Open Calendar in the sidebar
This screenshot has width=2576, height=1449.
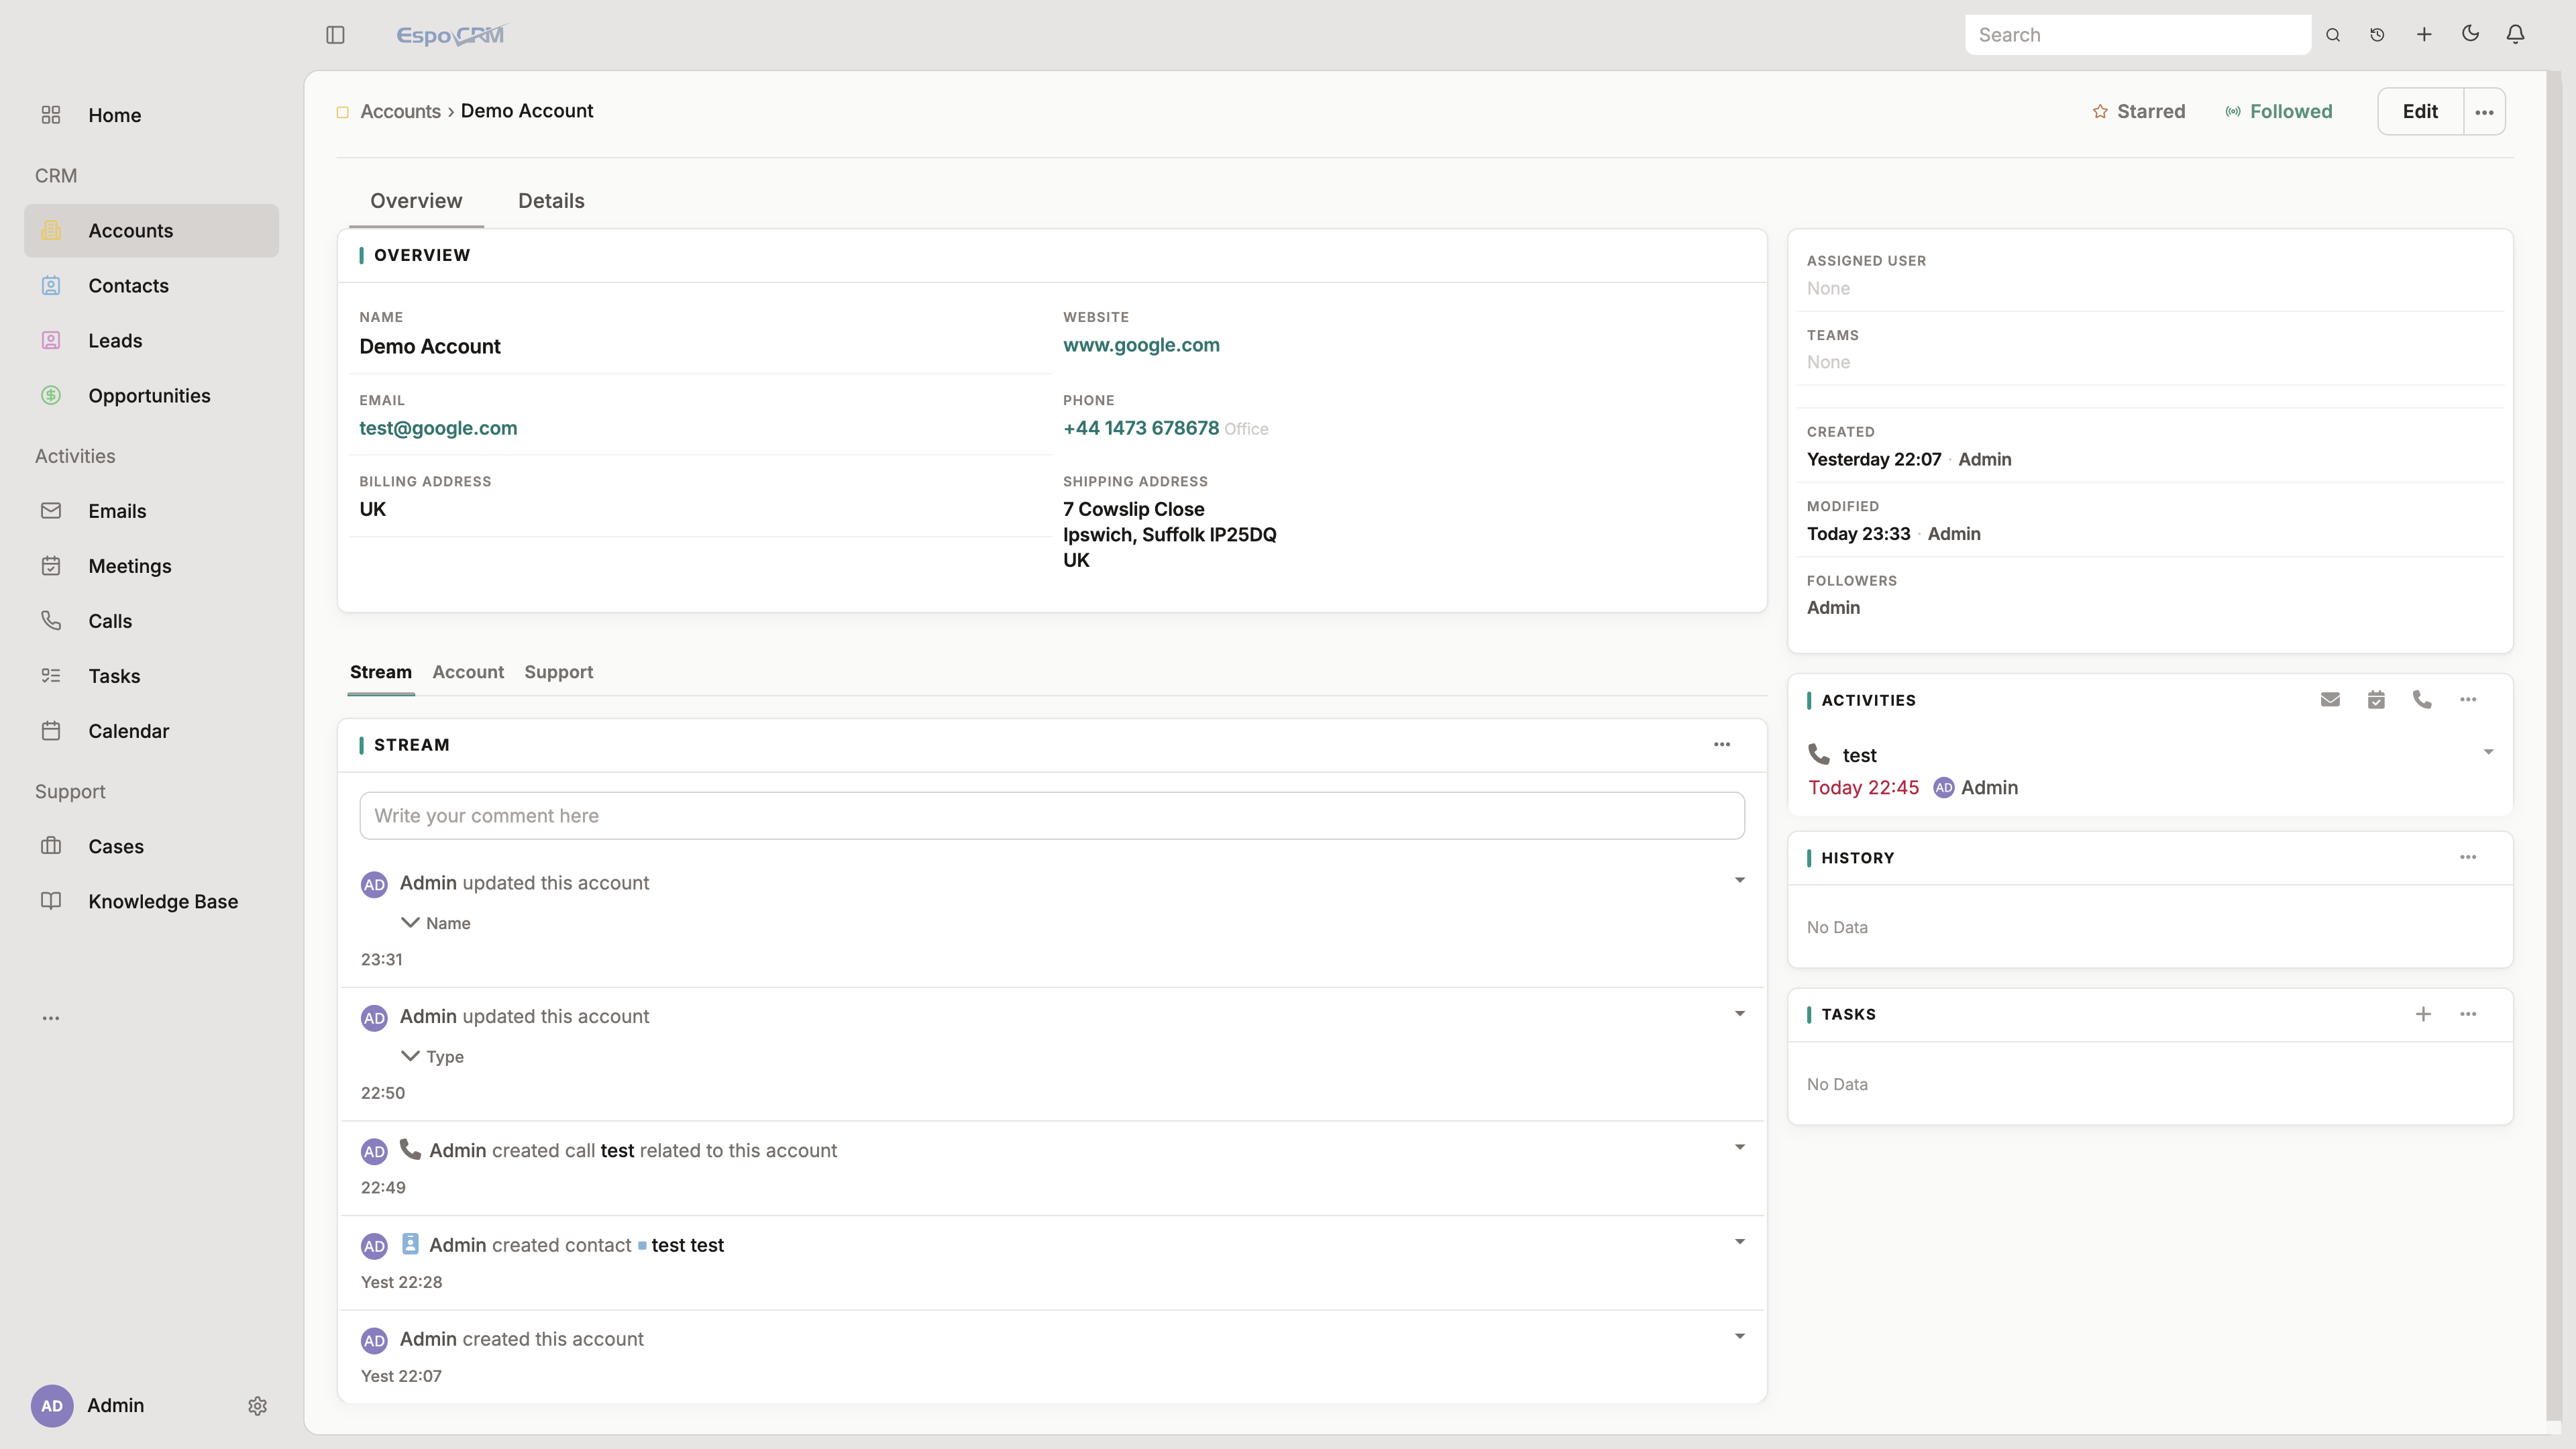click(151, 731)
